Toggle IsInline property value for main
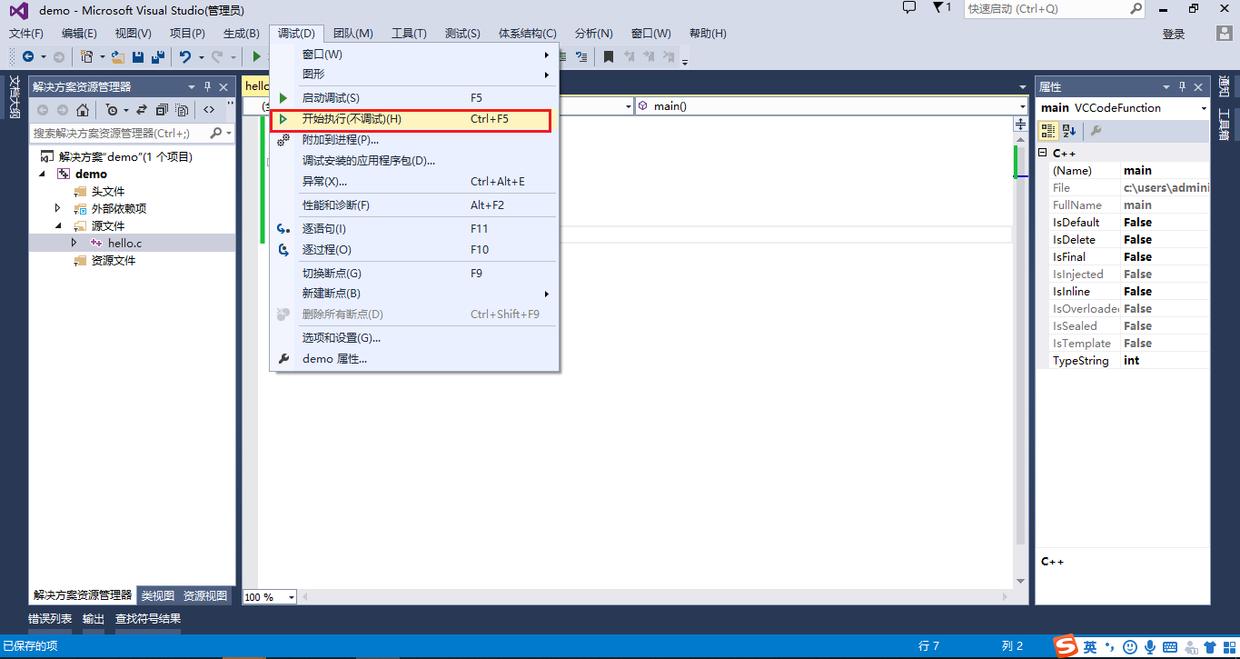Screen dimensions: 1240x659 pos(1138,291)
